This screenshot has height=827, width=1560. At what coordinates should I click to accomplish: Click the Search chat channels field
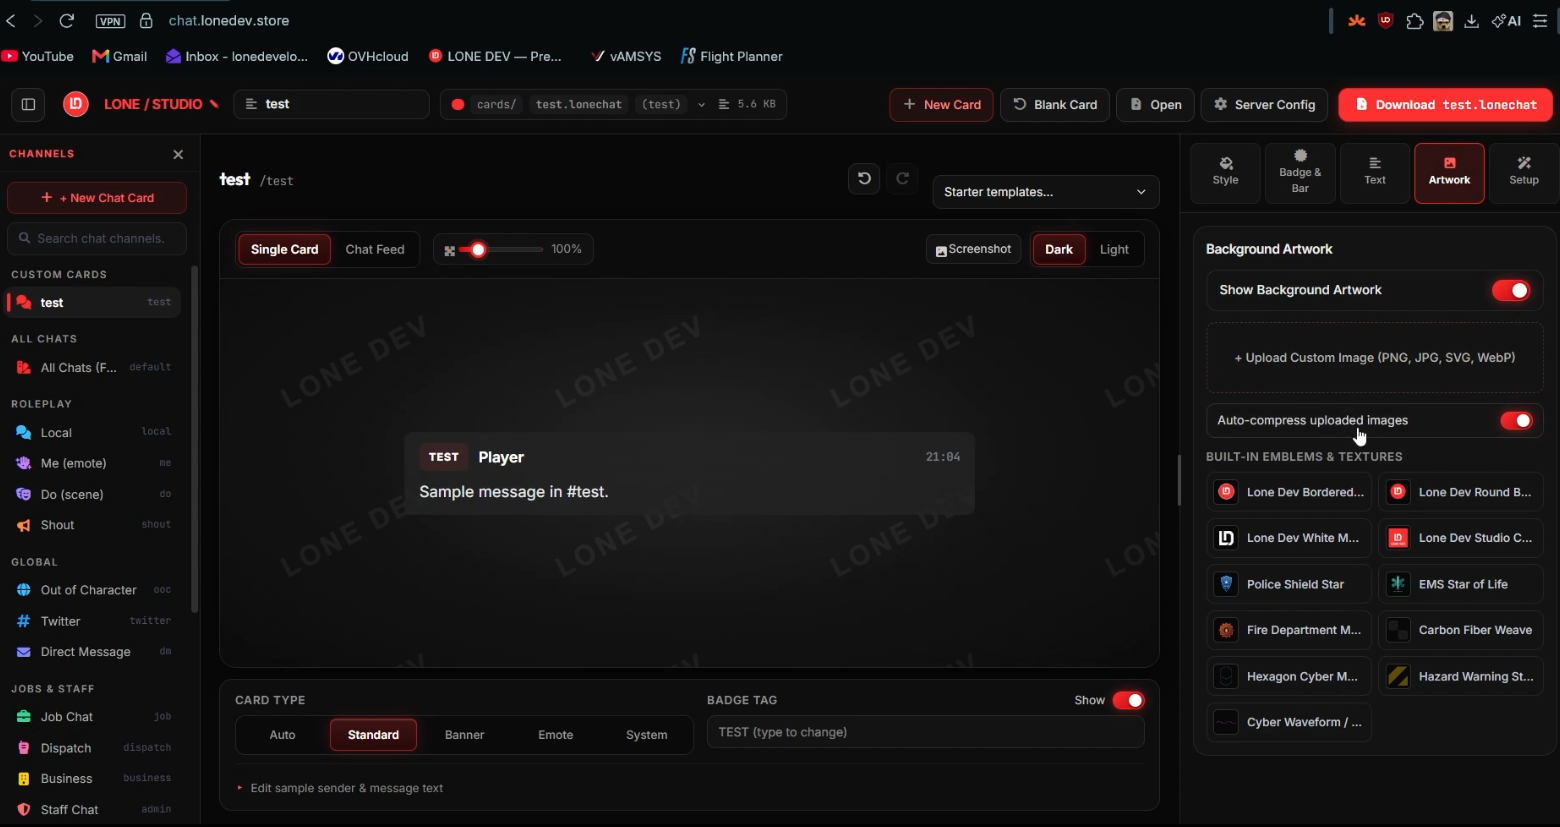point(97,238)
